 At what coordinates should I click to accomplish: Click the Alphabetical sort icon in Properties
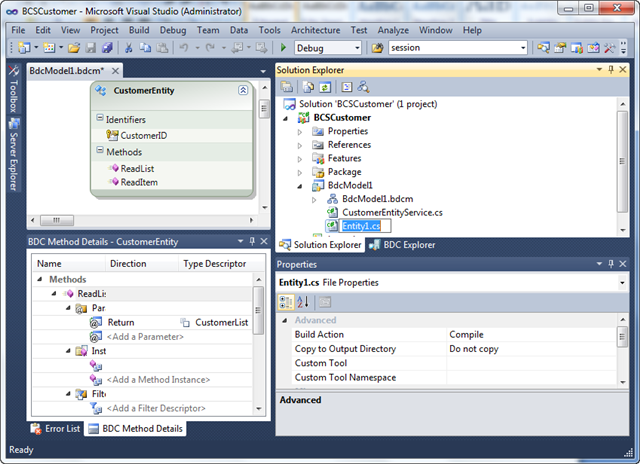tap(303, 302)
